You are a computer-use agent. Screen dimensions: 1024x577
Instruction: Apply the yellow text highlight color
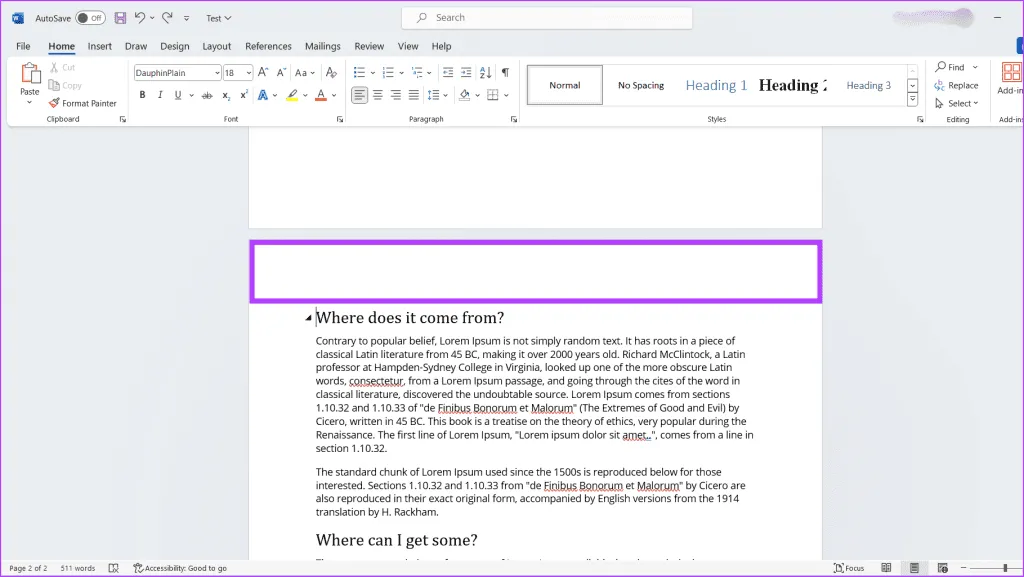291,95
